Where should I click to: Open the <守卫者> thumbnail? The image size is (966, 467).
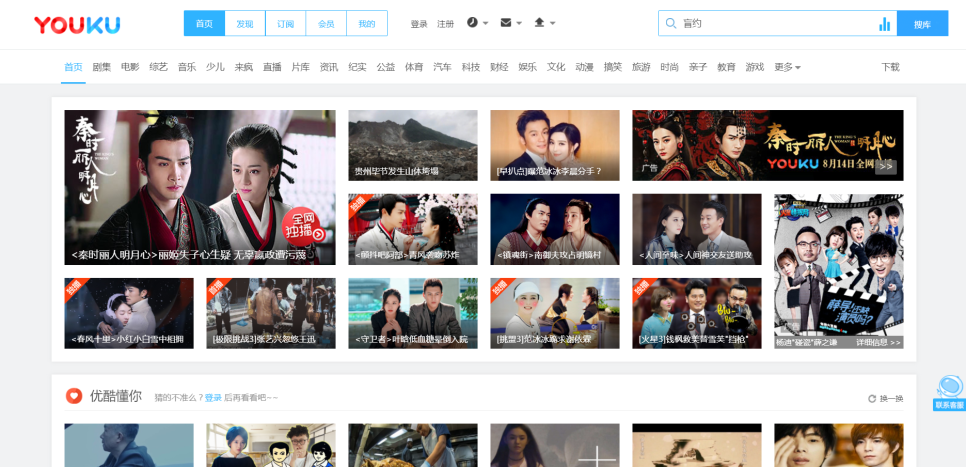(x=413, y=313)
